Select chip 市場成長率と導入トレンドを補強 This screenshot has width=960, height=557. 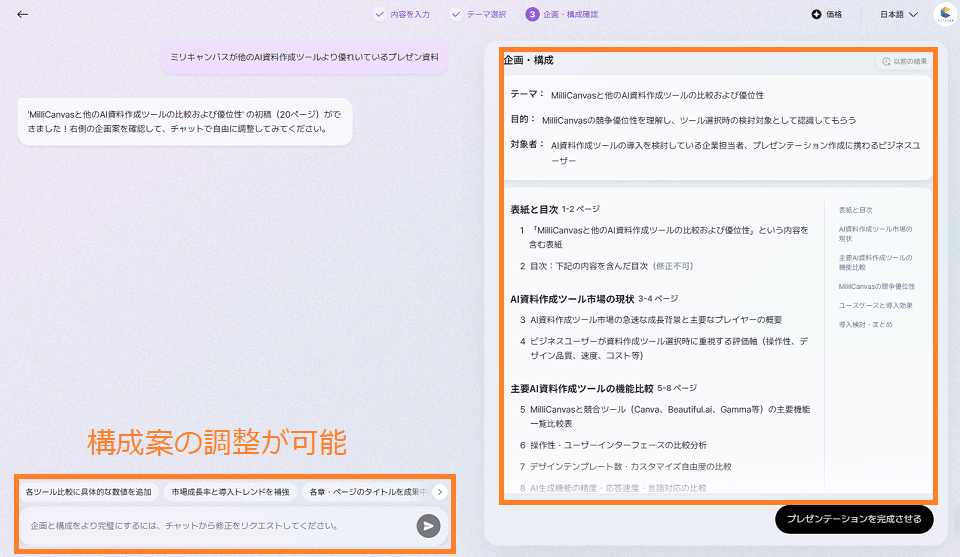(230, 492)
